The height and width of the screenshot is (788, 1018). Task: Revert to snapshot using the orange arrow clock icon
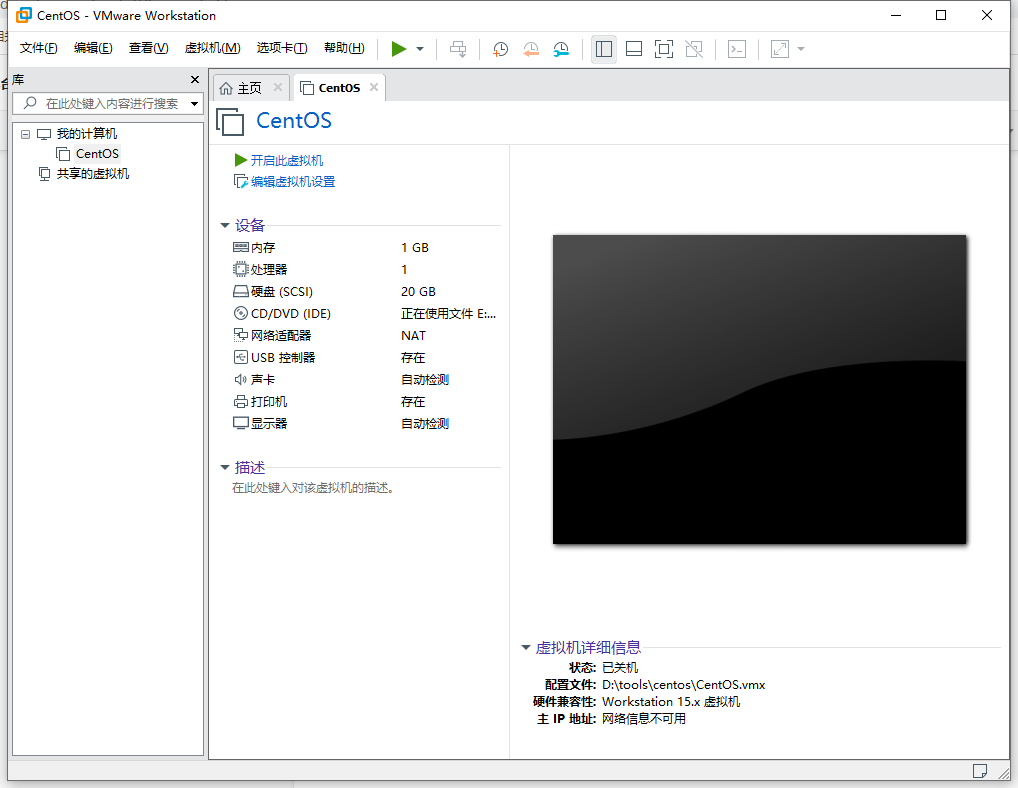(530, 49)
